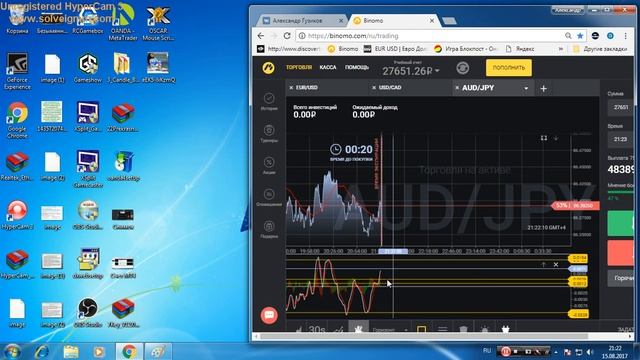Edit the Сумма amount field 27651
This screenshot has height=360, width=640.
pos(621,107)
